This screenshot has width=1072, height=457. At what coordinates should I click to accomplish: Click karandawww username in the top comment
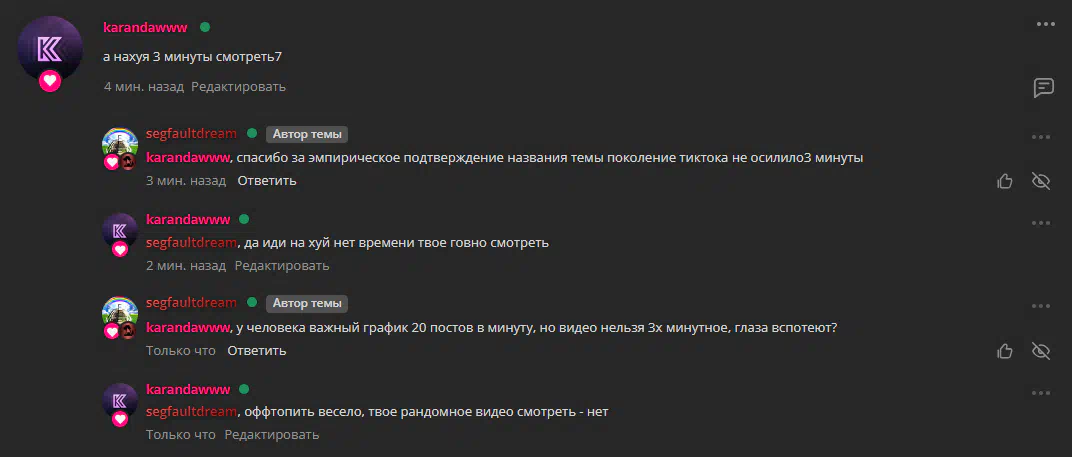(145, 27)
